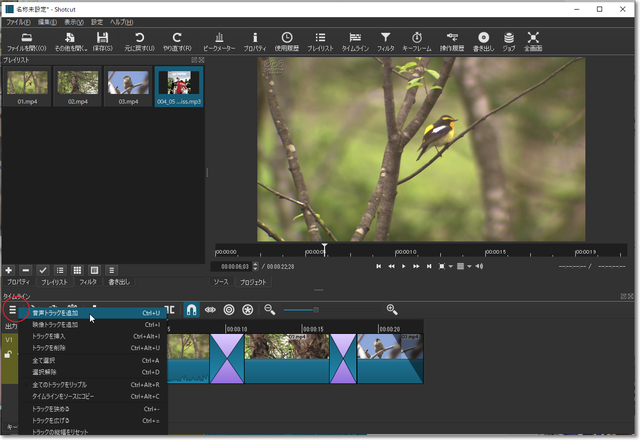
Task: Switch to the プロジェクト player tab
Action: pyautogui.click(x=255, y=282)
